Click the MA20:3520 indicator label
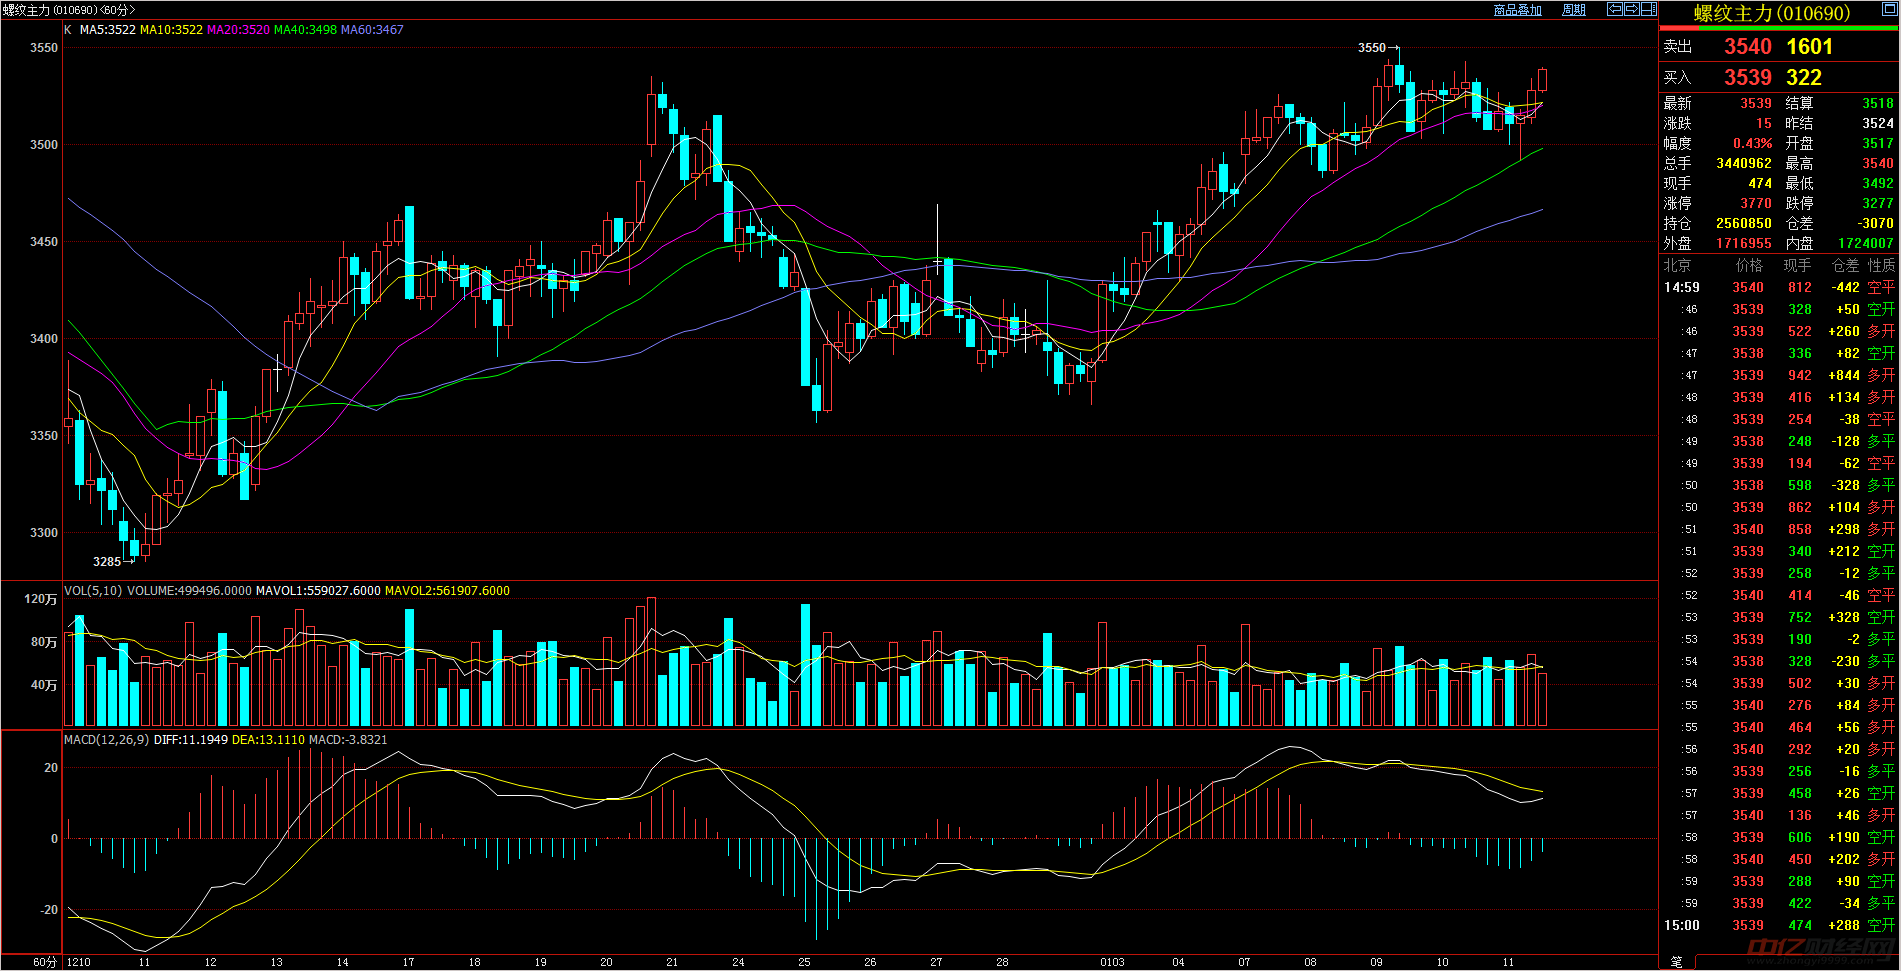1901x971 pixels. (x=238, y=30)
